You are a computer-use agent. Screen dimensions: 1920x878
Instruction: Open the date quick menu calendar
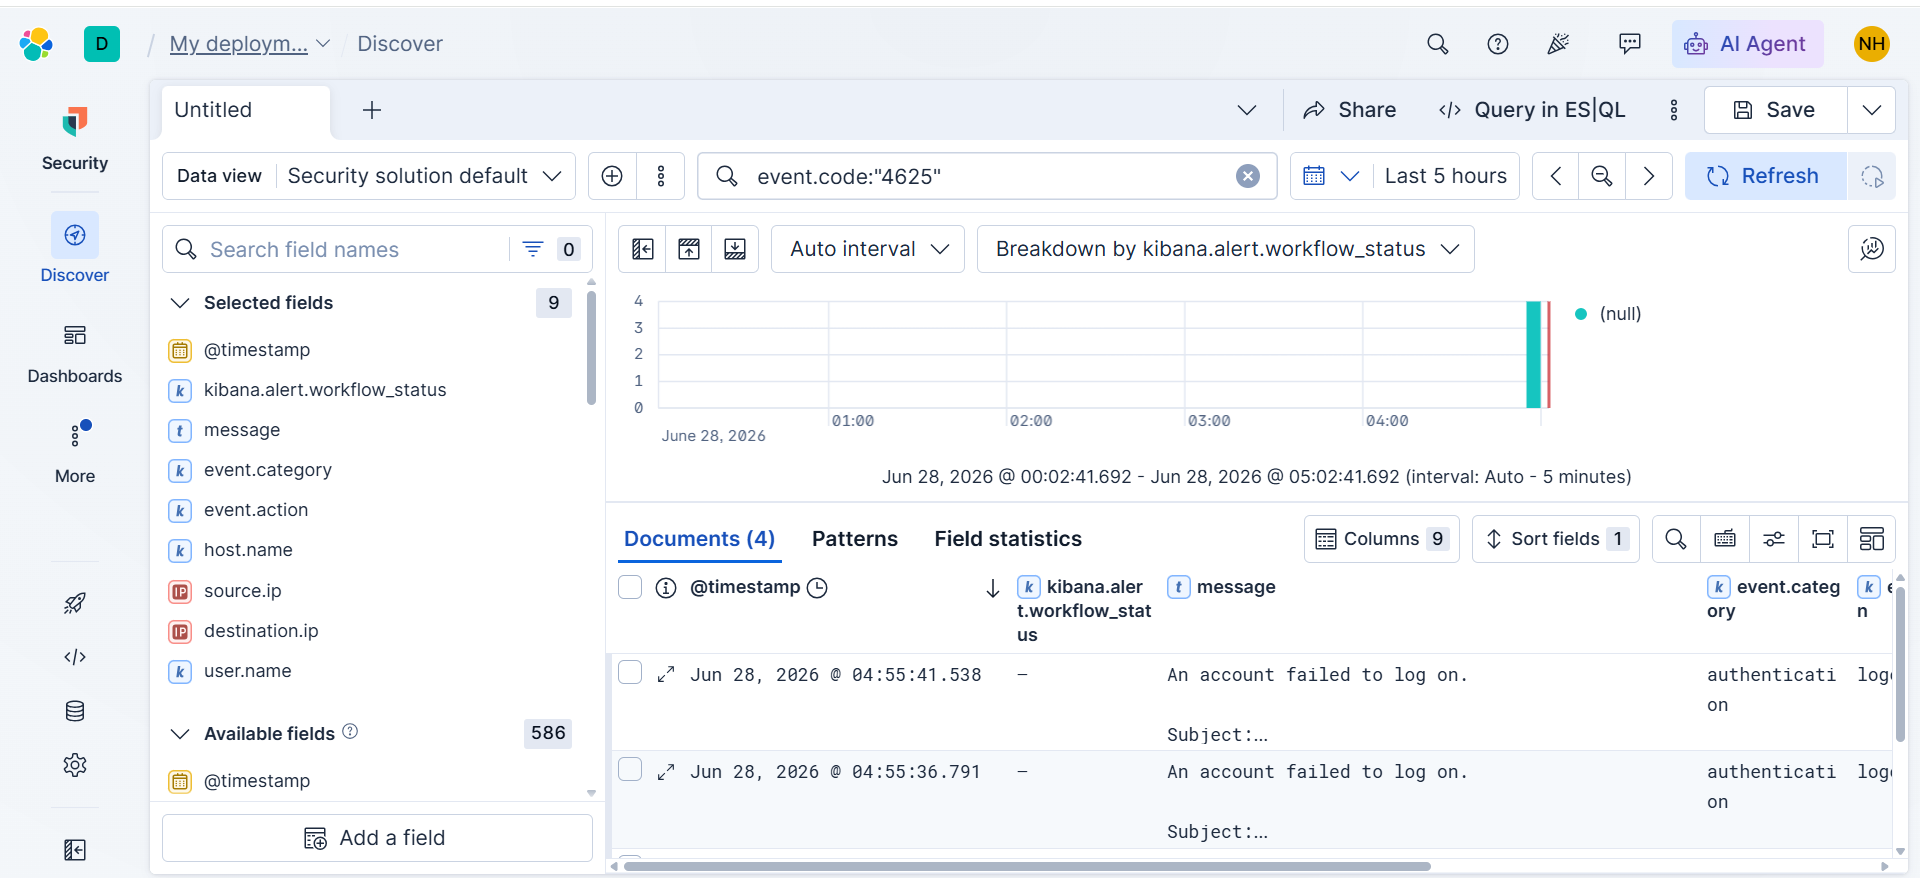pyautogui.click(x=1331, y=176)
